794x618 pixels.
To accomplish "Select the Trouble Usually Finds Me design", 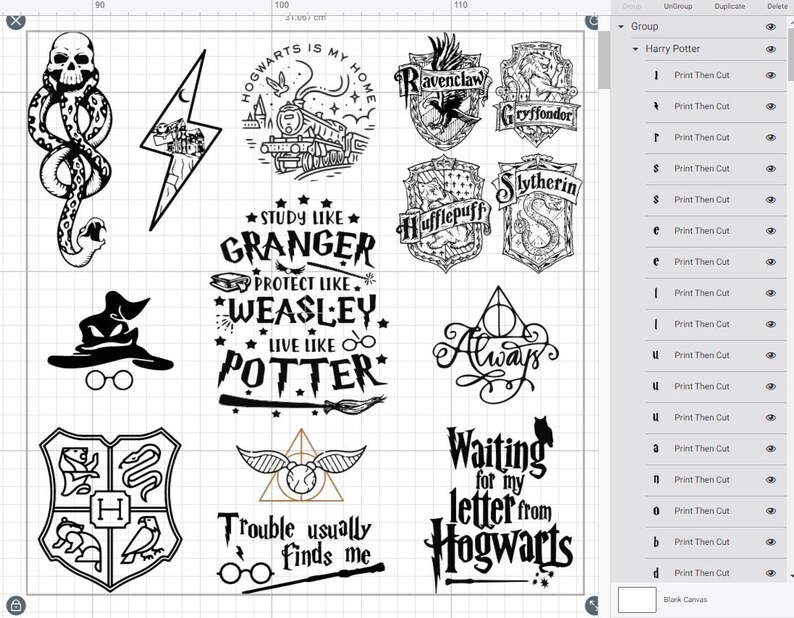I will pyautogui.click(x=301, y=553).
